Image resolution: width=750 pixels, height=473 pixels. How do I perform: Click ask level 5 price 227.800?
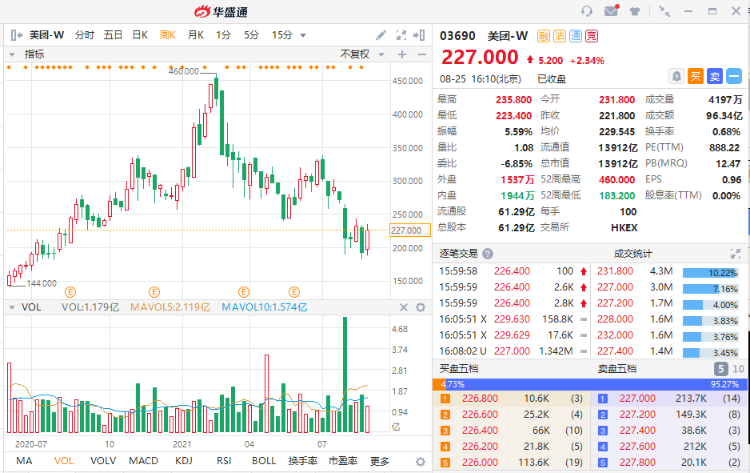pos(638,462)
